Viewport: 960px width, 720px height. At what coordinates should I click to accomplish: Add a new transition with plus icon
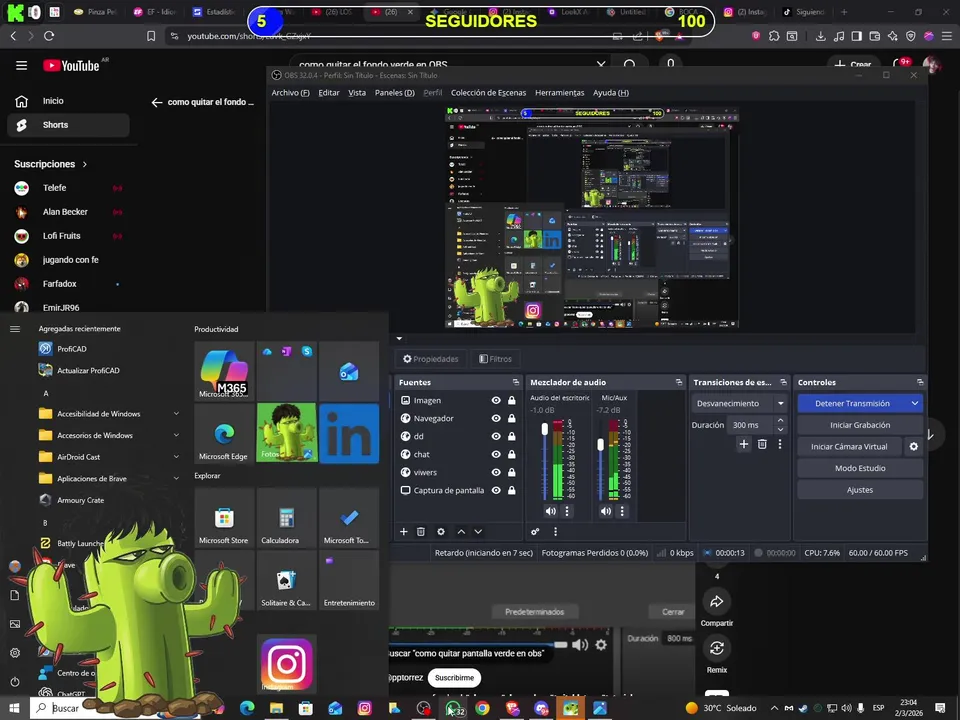pos(744,444)
